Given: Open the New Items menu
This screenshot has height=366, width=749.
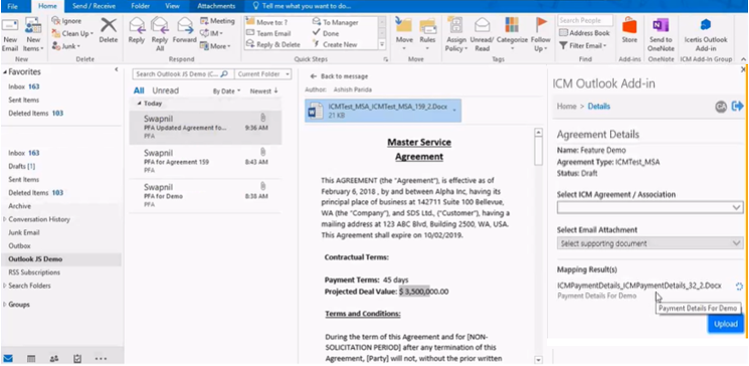Looking at the screenshot, I should point(33,35).
